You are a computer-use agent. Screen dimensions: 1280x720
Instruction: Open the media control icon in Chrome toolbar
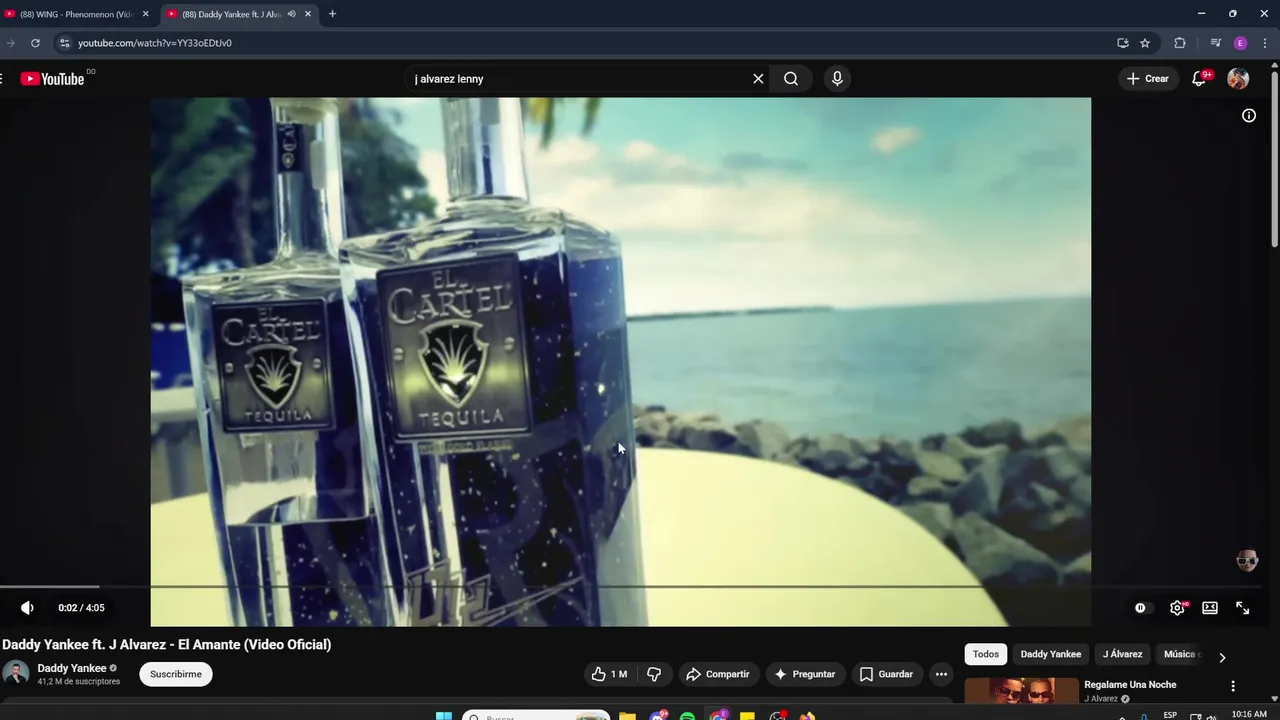(x=1216, y=43)
